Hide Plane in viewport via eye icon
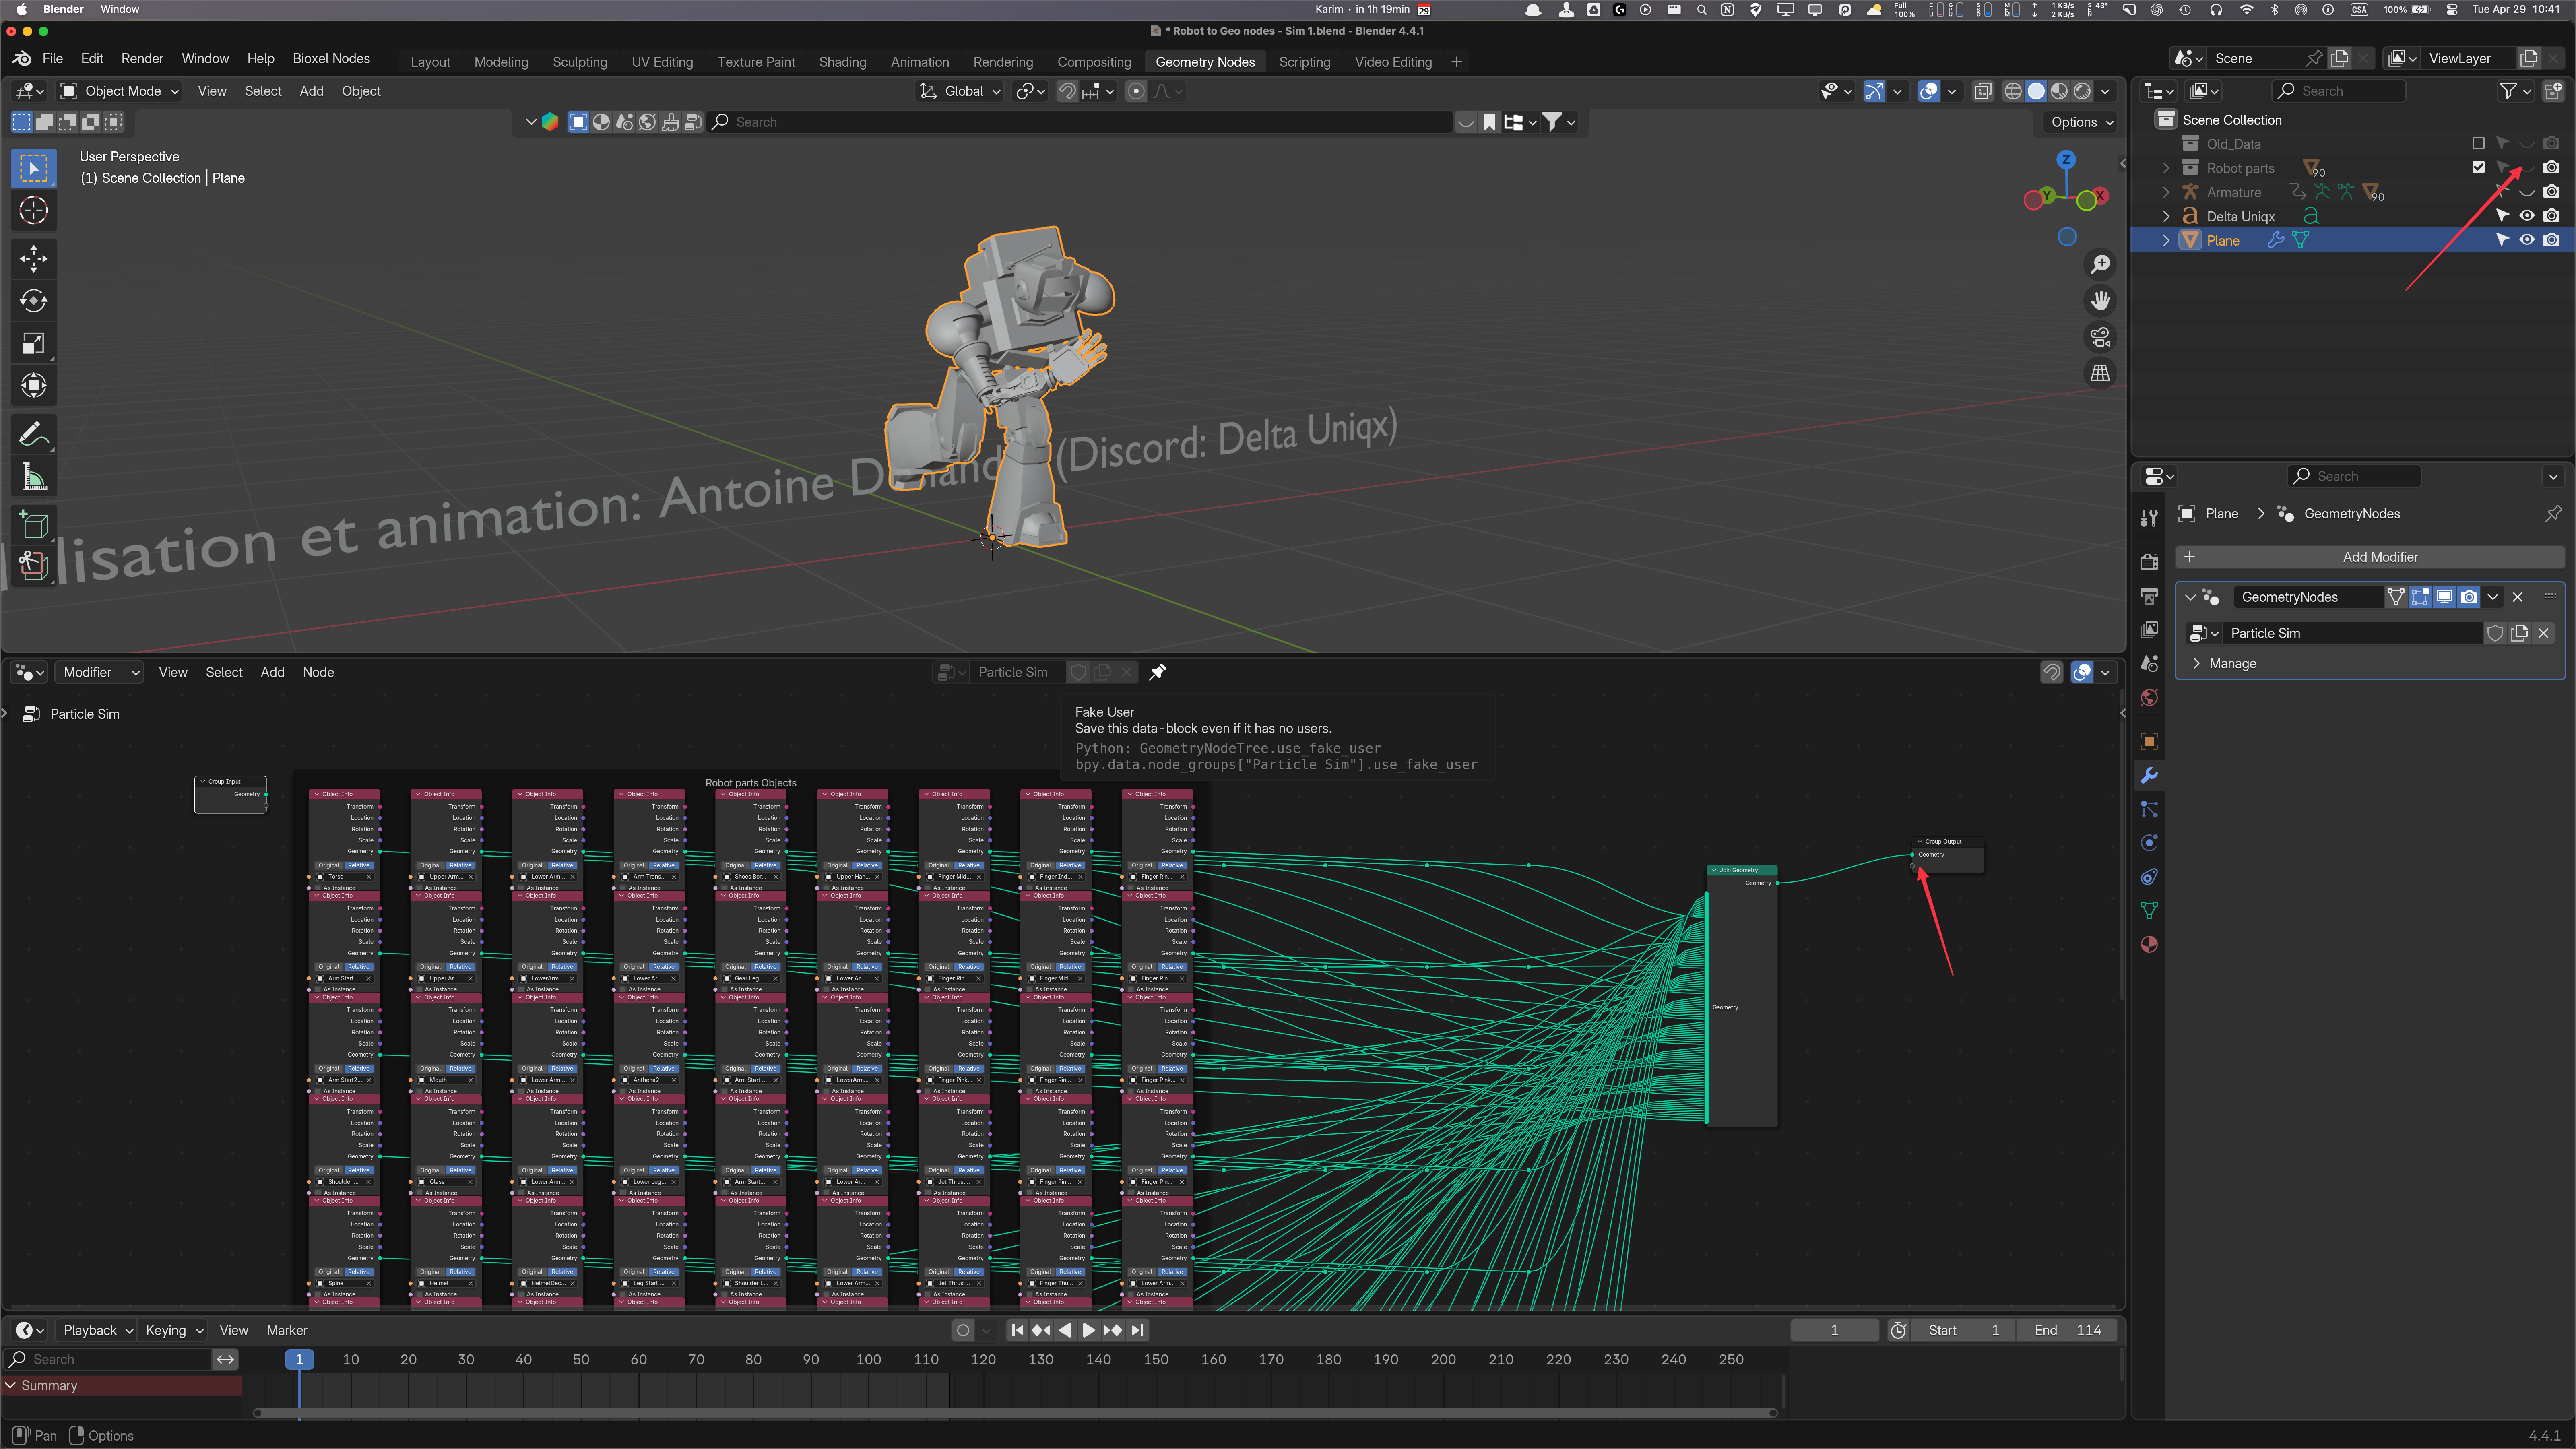This screenshot has width=2576, height=1449. point(2527,240)
